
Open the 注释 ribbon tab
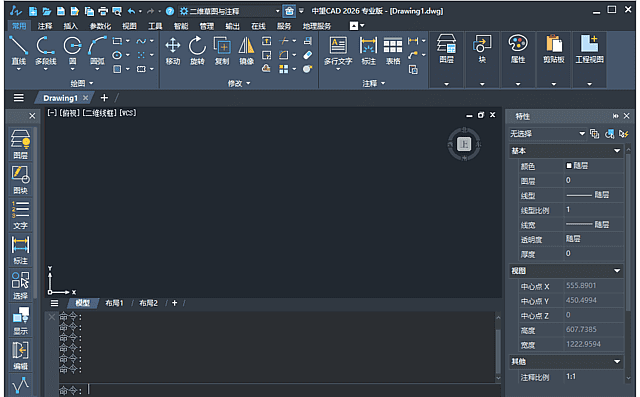coord(45,26)
